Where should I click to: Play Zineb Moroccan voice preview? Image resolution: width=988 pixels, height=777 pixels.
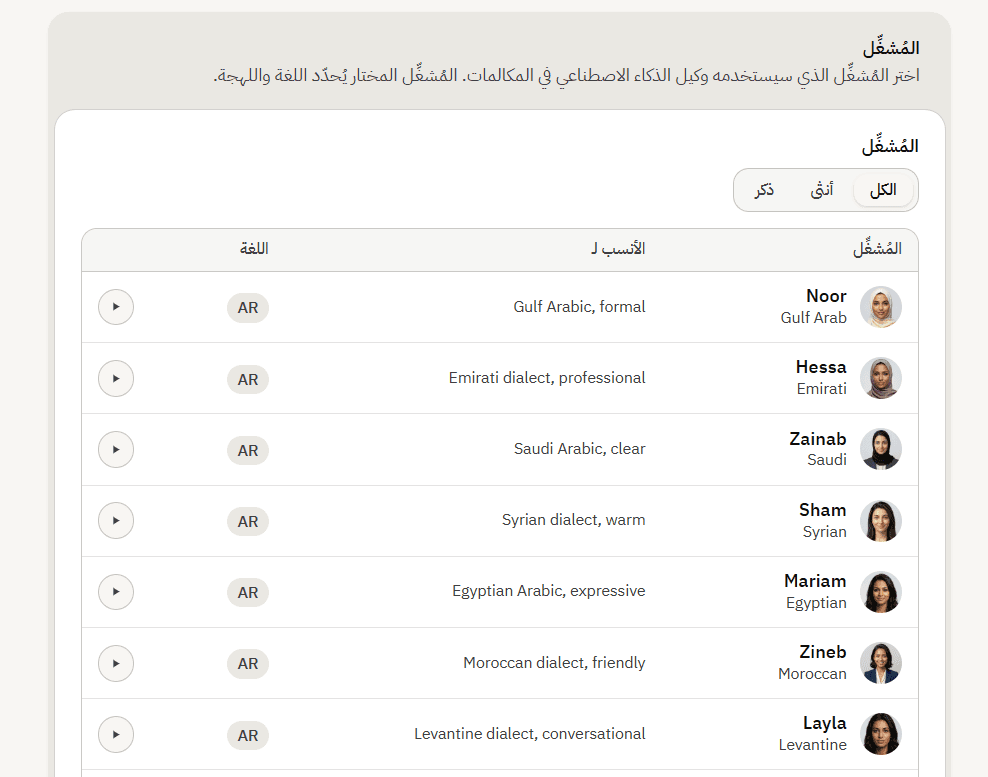tap(116, 663)
